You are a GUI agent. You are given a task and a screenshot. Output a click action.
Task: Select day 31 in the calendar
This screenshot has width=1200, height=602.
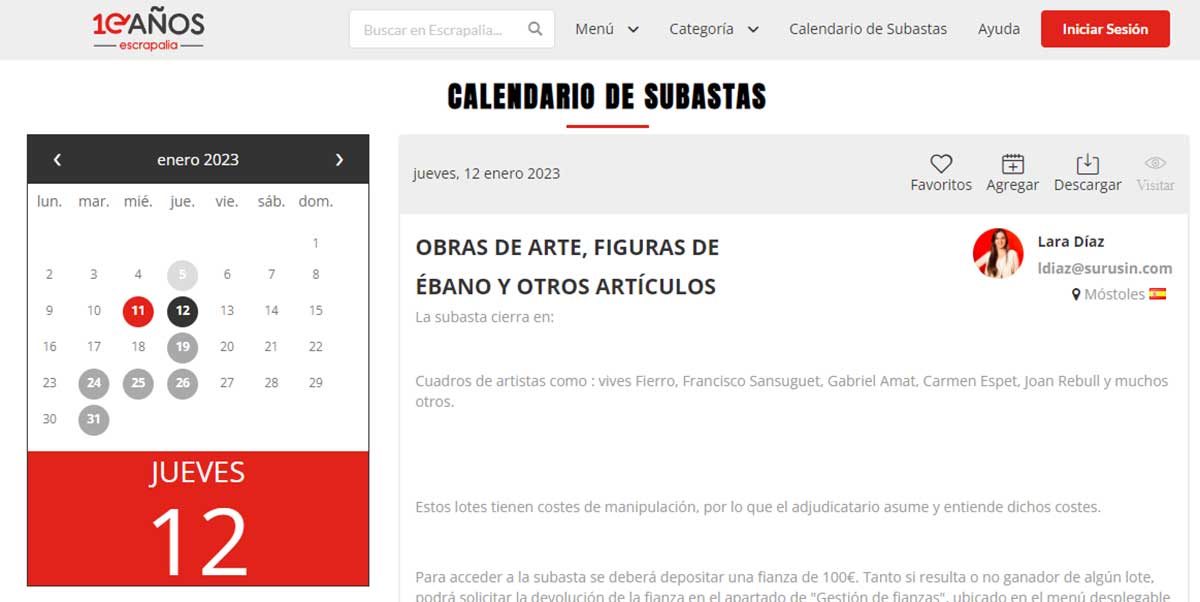93,419
